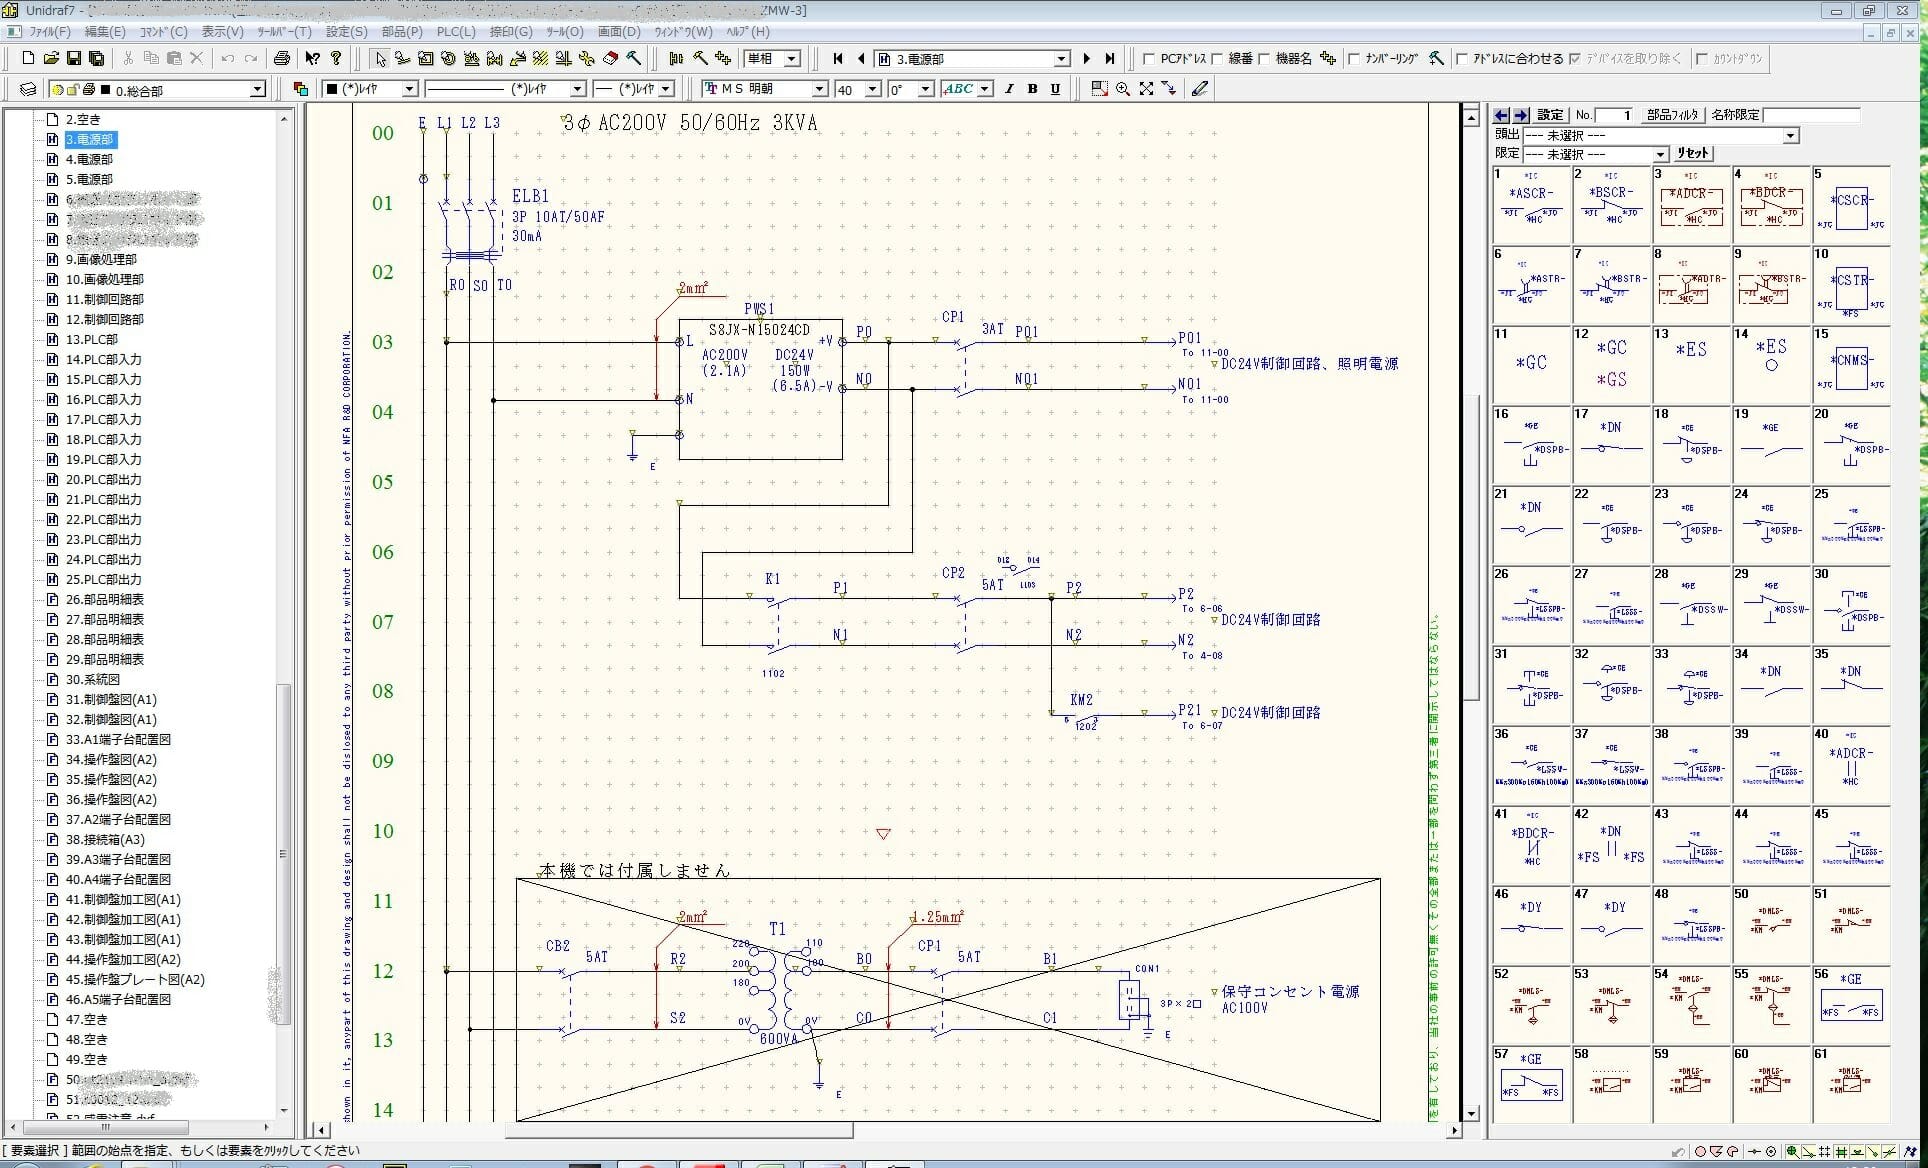Open the 単相 phase dropdown
This screenshot has height=1168, width=1928.
pos(792,59)
